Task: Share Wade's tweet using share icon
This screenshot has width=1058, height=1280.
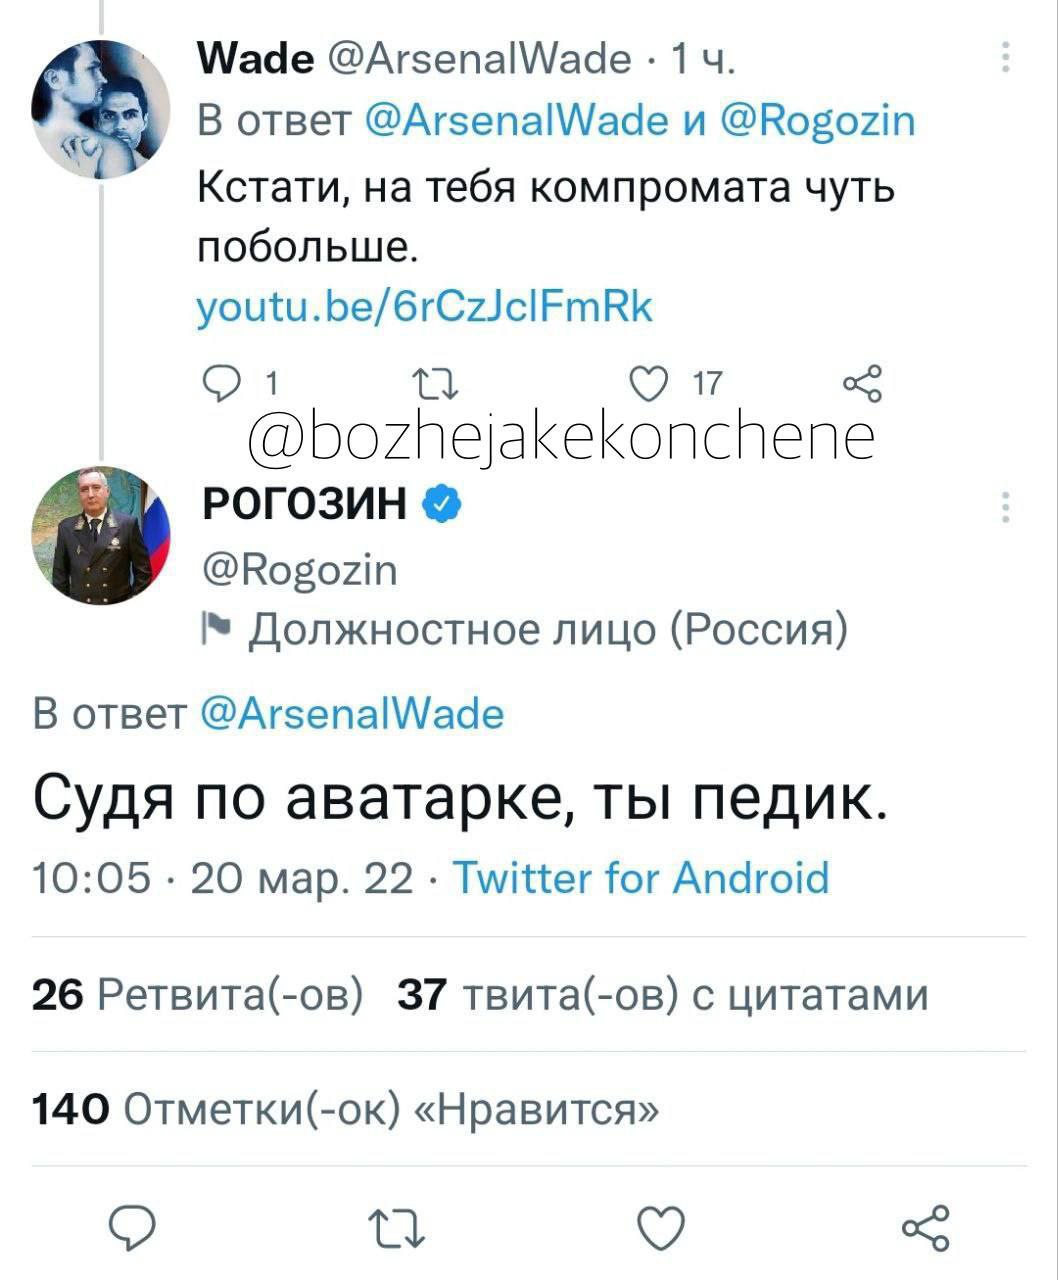Action: tap(862, 383)
